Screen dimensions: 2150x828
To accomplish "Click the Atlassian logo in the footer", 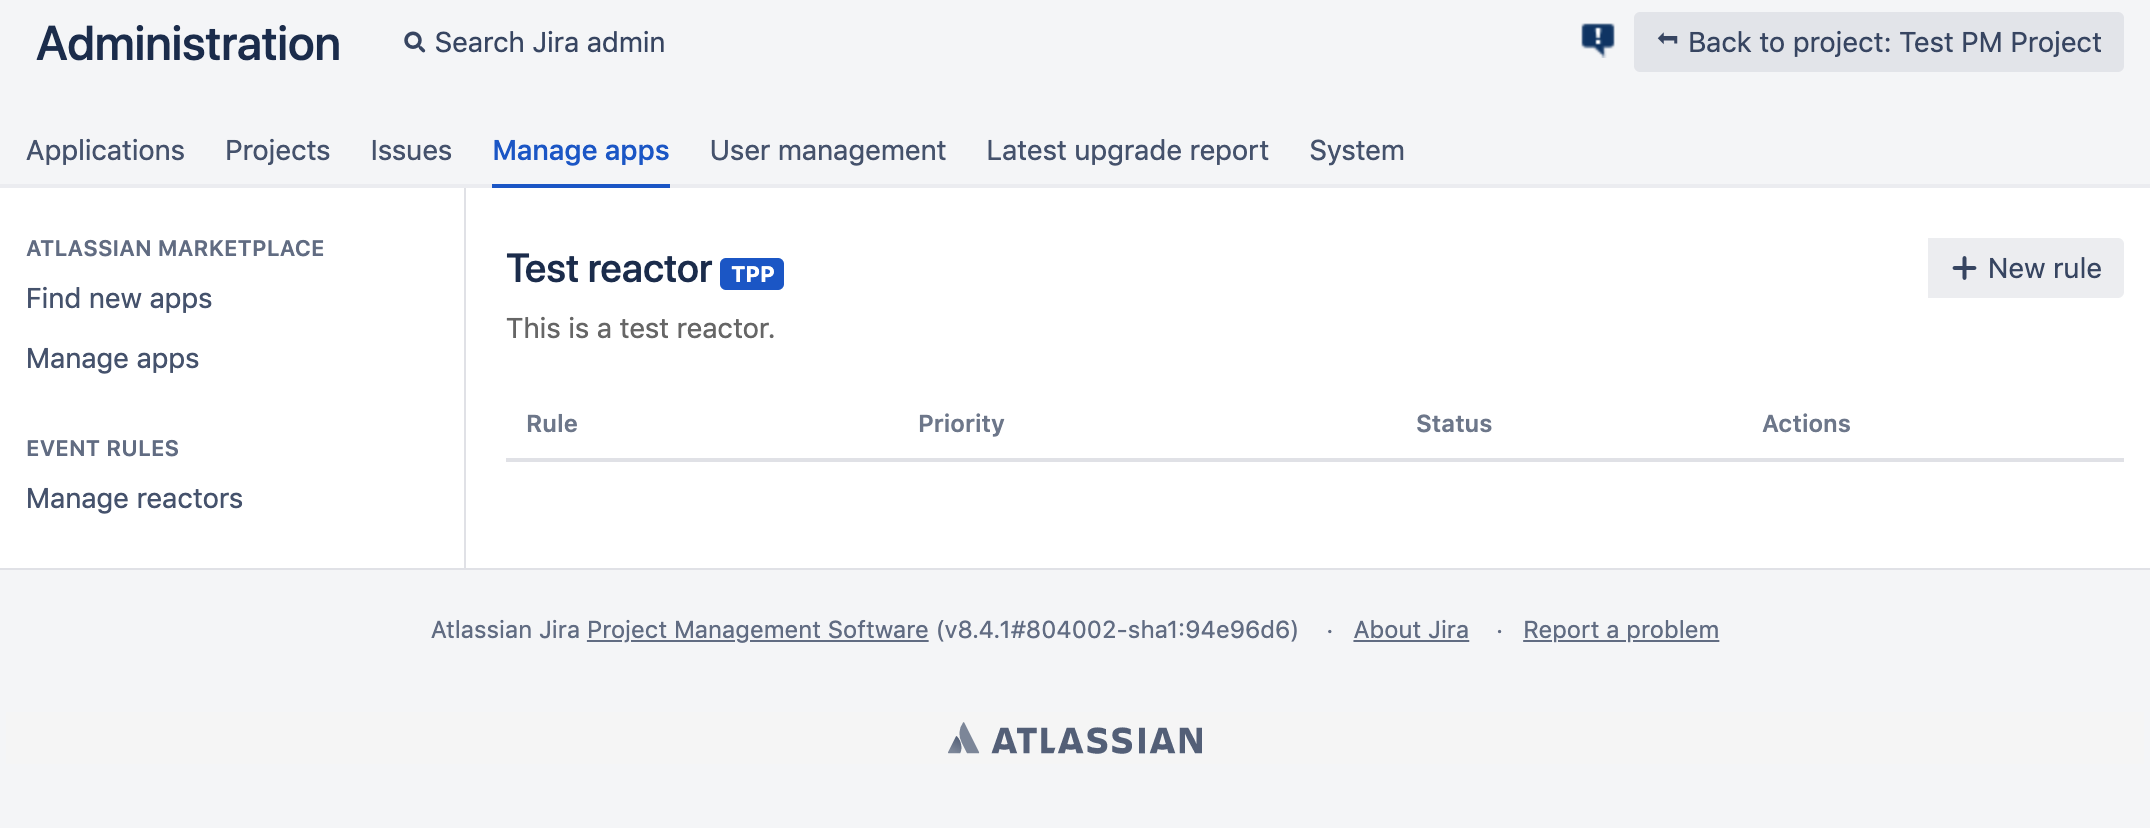I will pos(1075,740).
